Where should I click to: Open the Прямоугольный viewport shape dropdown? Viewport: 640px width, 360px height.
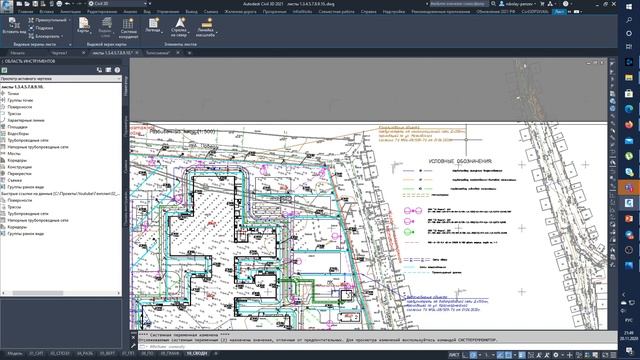(x=49, y=20)
